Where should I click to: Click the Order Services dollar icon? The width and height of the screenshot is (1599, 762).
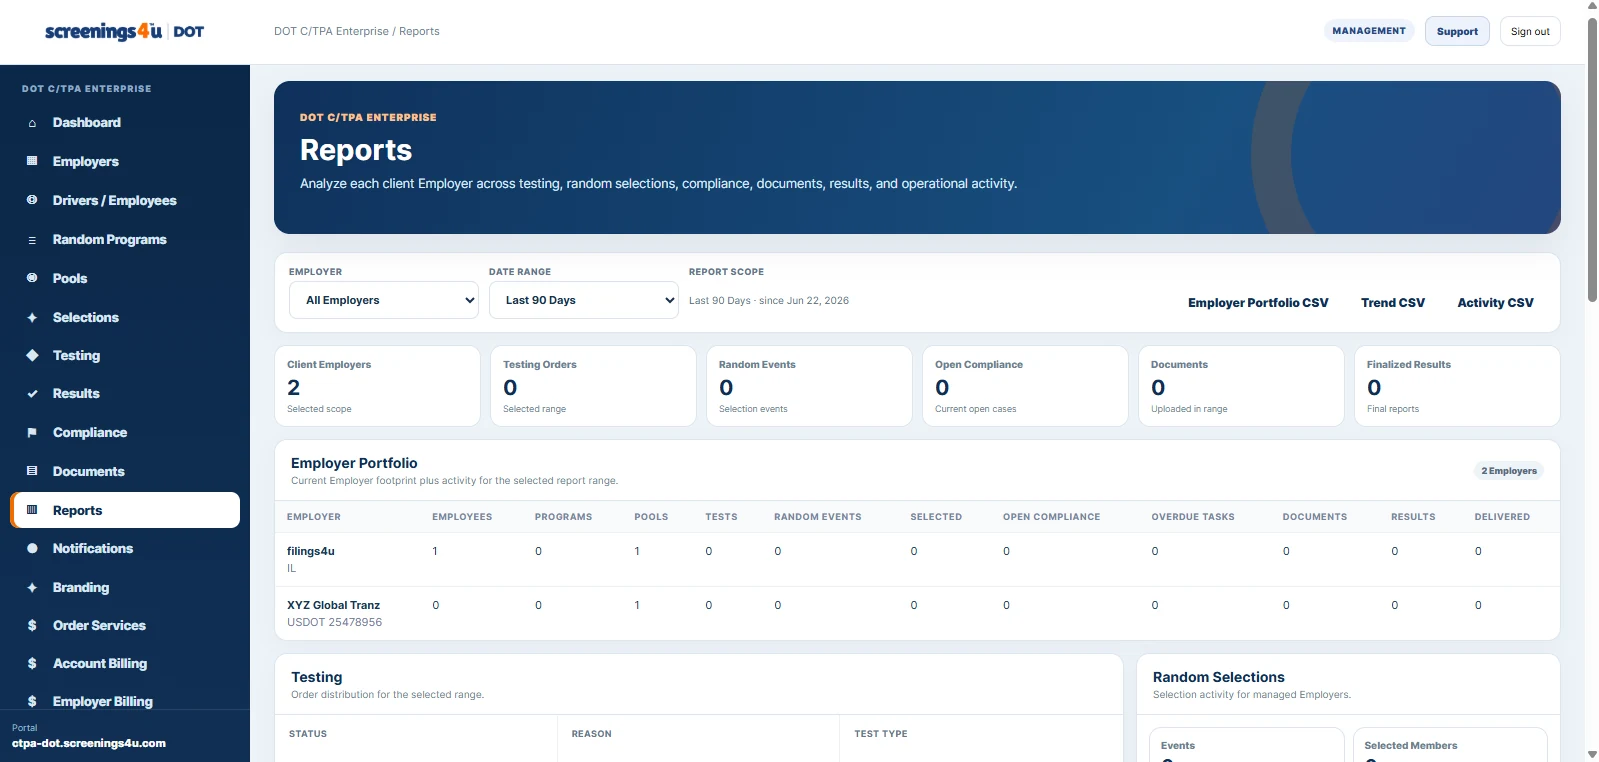32,626
